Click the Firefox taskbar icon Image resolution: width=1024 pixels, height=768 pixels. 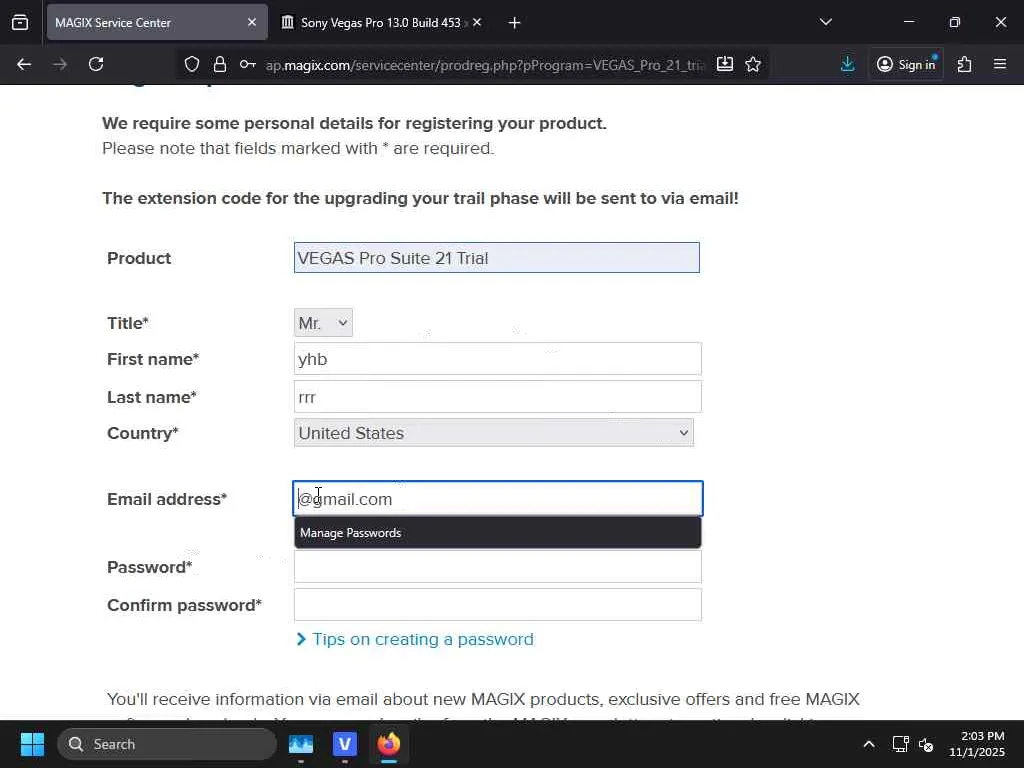(x=389, y=744)
